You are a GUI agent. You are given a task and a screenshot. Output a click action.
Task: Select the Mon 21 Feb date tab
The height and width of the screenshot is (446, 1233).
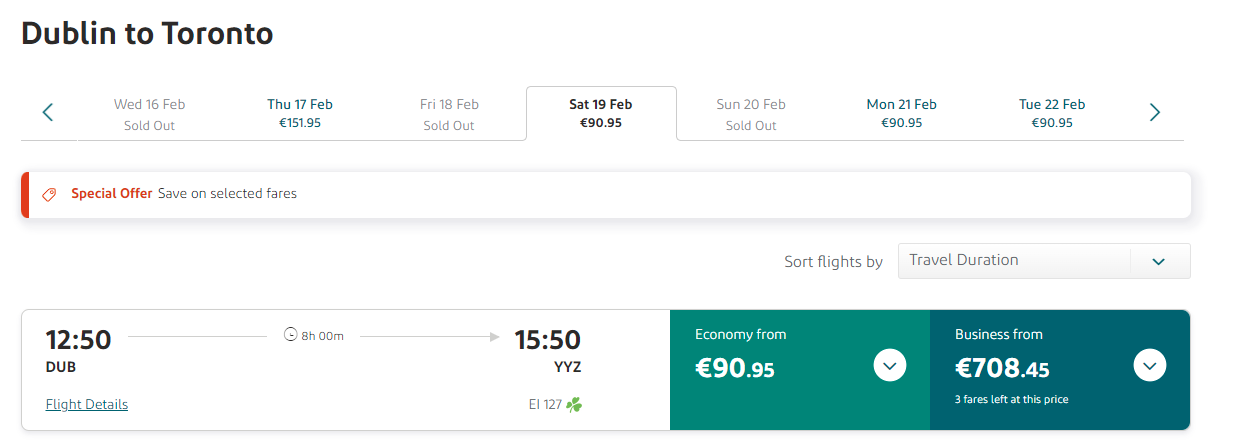point(902,113)
